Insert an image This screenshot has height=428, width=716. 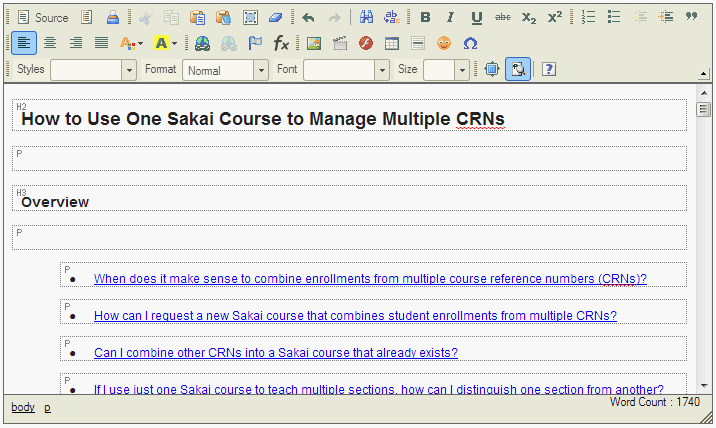[314, 44]
